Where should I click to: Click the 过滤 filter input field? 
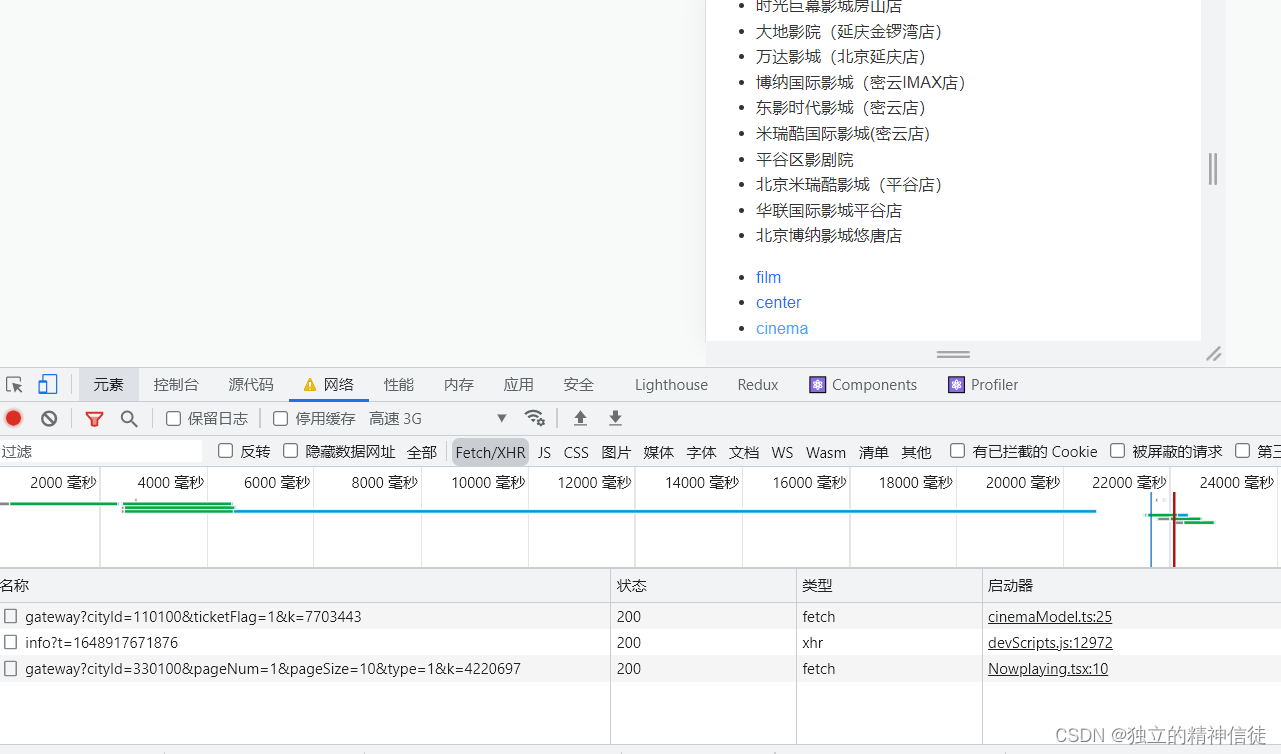101,452
